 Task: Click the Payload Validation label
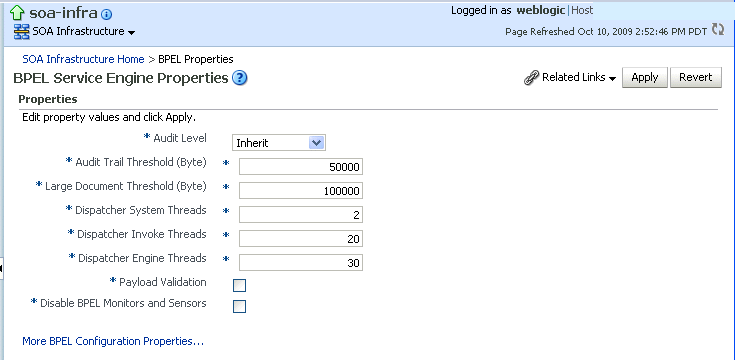coord(163,282)
